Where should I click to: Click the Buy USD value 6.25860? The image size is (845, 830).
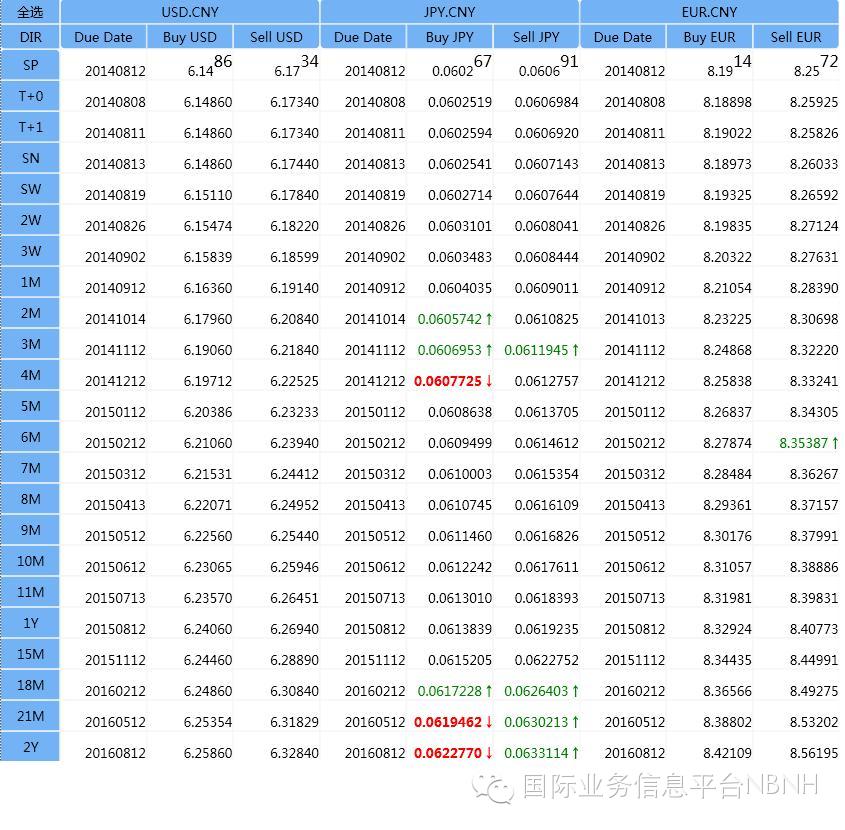[x=208, y=753]
